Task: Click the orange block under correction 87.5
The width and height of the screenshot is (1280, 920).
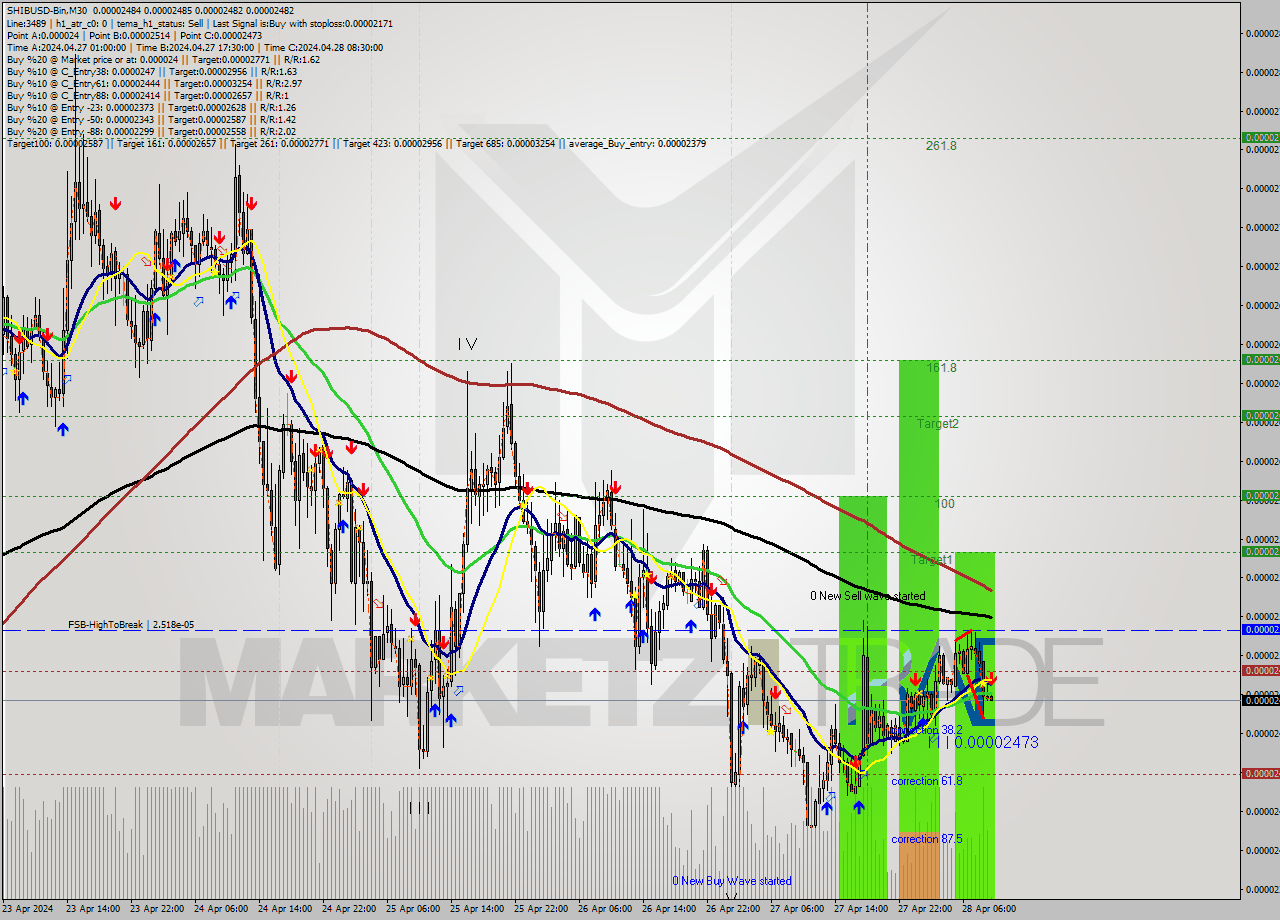Action: click(x=919, y=865)
